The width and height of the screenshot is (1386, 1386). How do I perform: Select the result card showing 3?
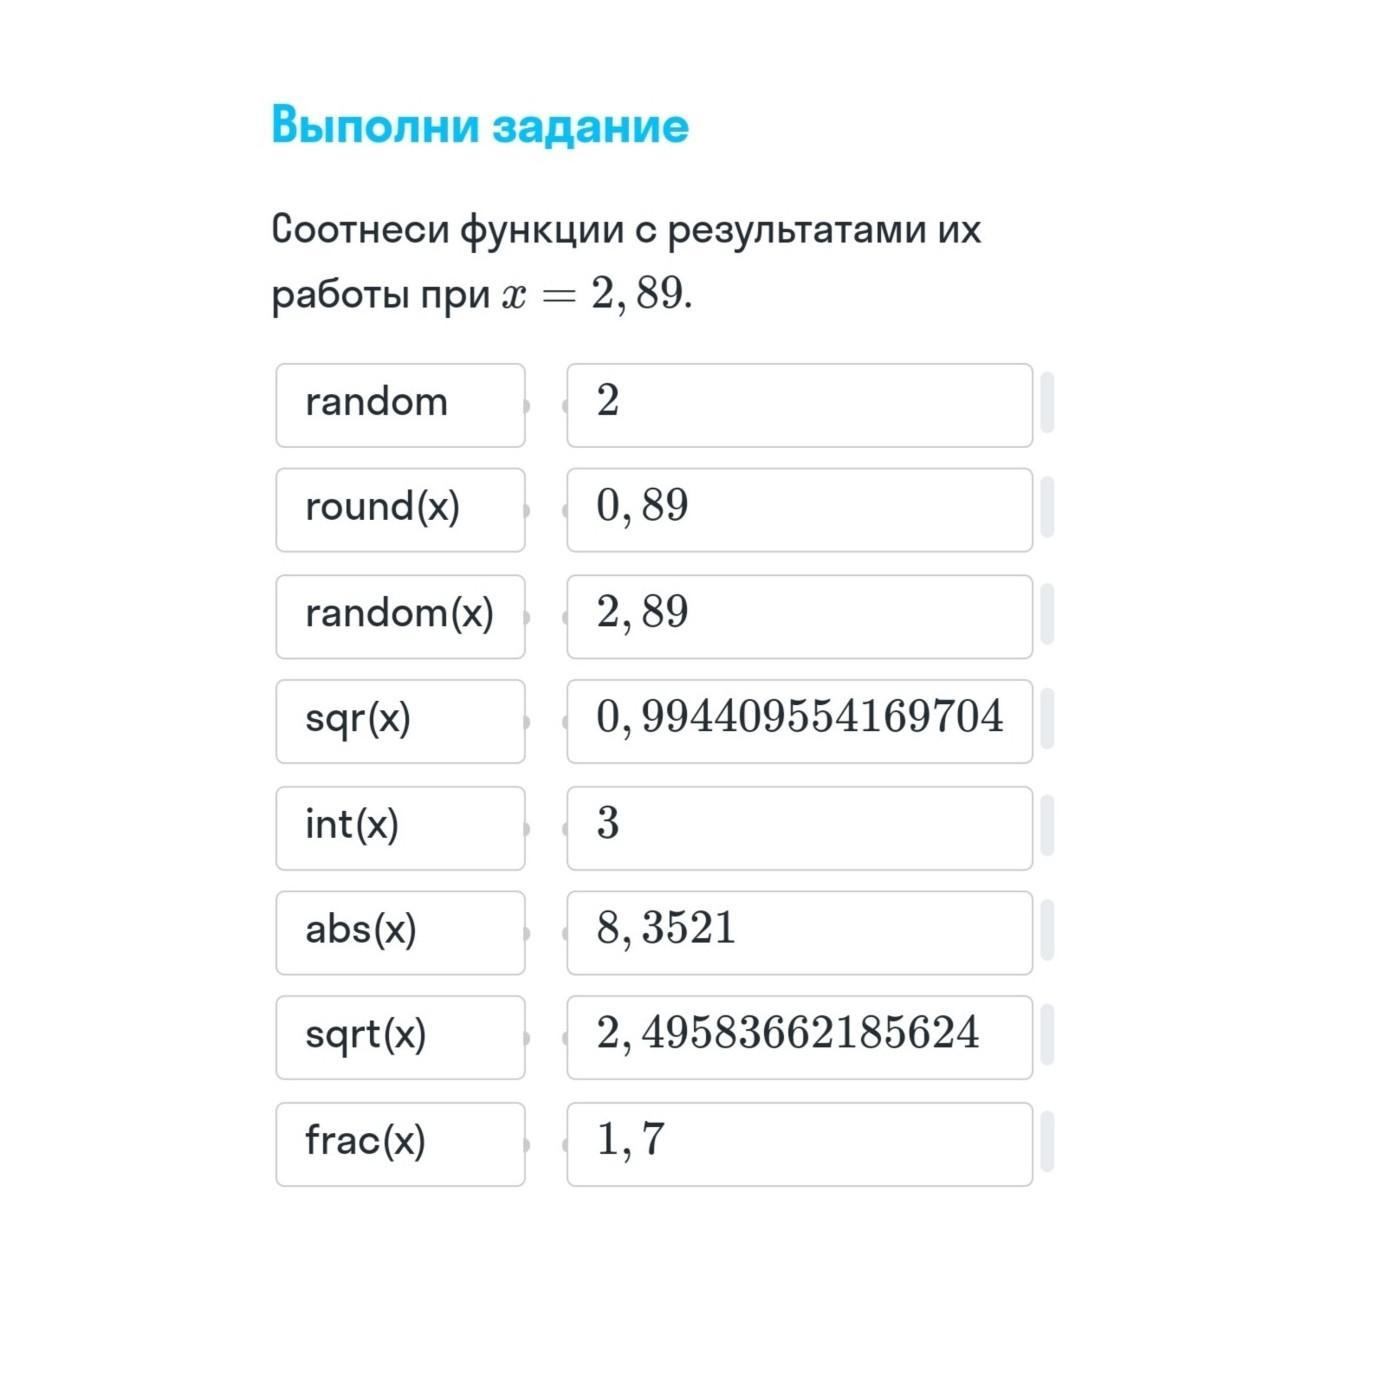[799, 827]
